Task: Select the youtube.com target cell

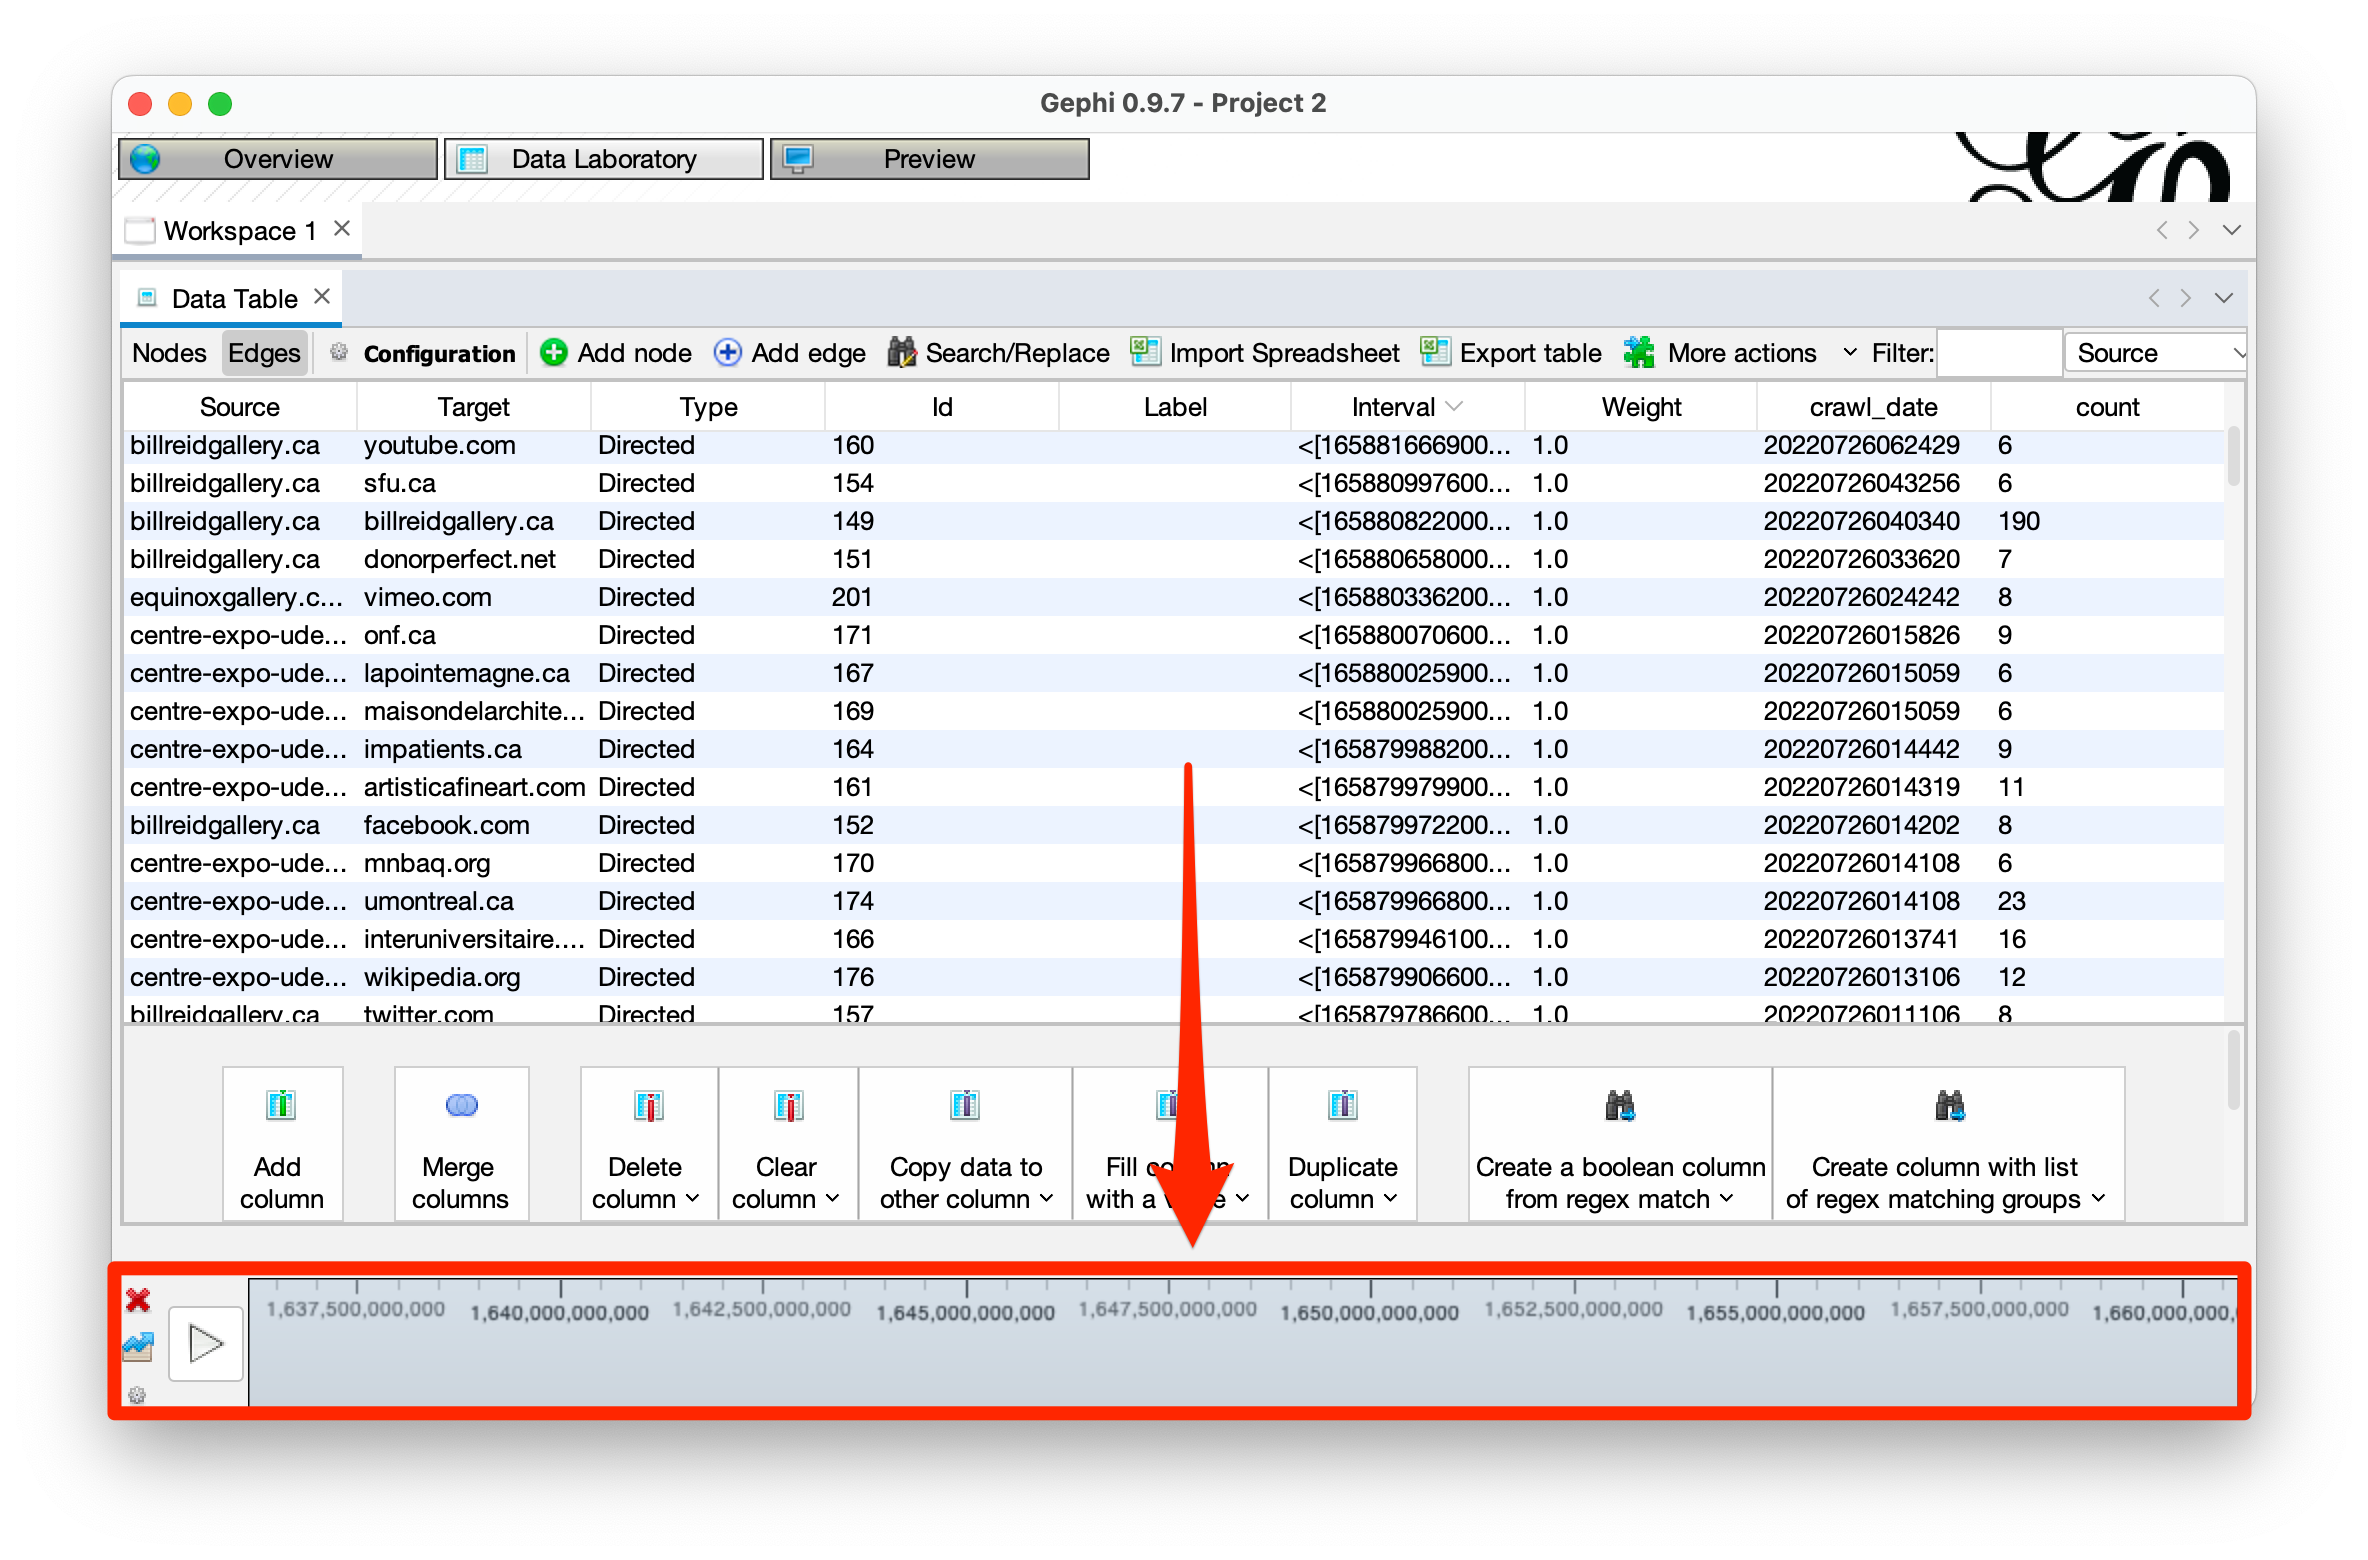Action: point(473,445)
